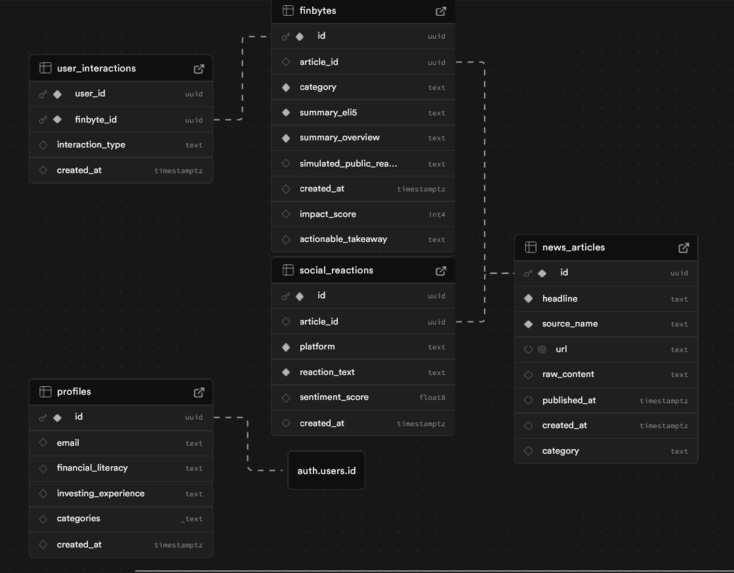Select the auth.users.id reference node
This screenshot has width=734, height=573.
(326, 470)
